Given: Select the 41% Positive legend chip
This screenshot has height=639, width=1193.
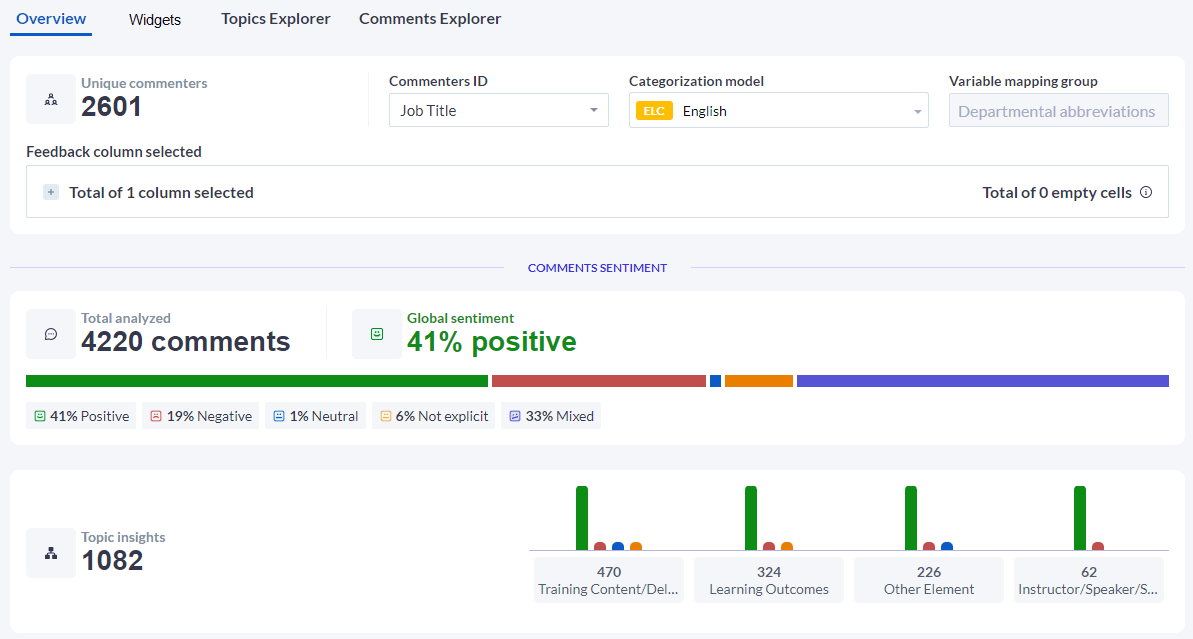Looking at the screenshot, I should [x=81, y=416].
